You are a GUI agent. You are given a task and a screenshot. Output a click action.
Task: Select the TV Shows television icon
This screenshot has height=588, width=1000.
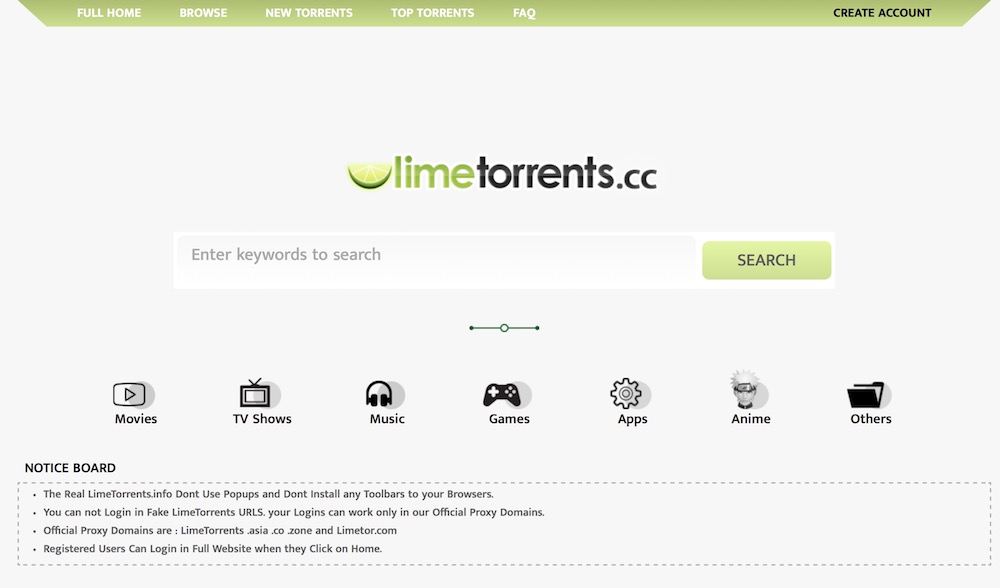(259, 393)
